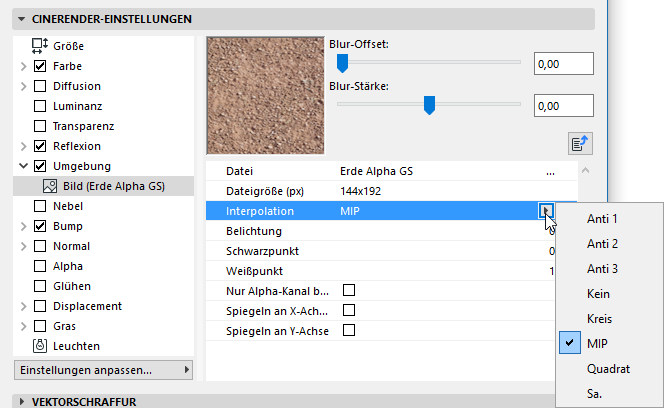This screenshot has width=664, height=408.
Task: Select the Bild (Erde Alpha GS) image icon
Action: click(x=50, y=186)
